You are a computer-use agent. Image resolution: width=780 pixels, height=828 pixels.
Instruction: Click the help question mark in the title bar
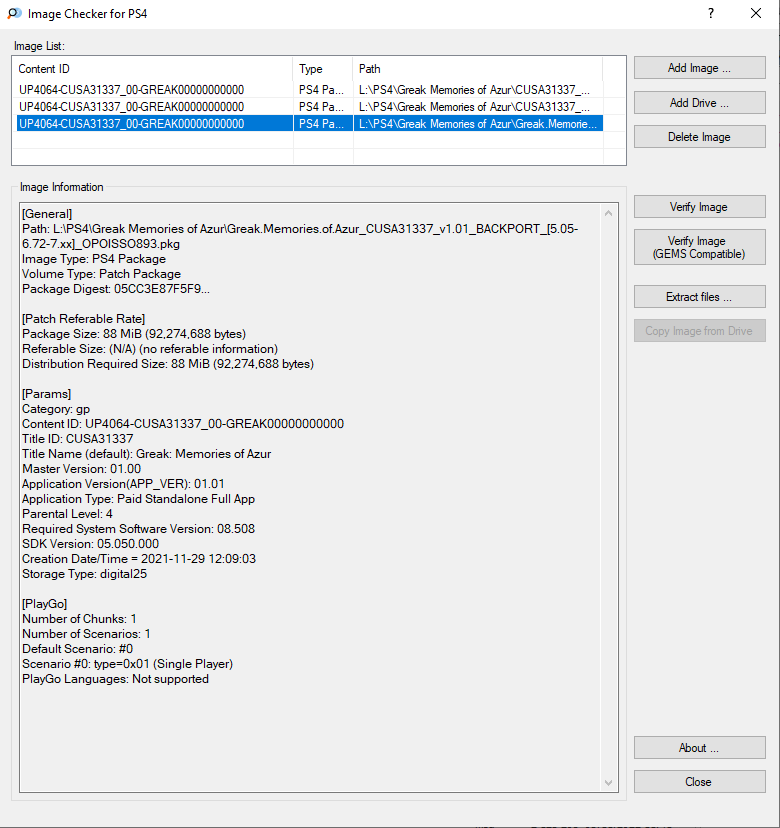pyautogui.click(x=711, y=14)
